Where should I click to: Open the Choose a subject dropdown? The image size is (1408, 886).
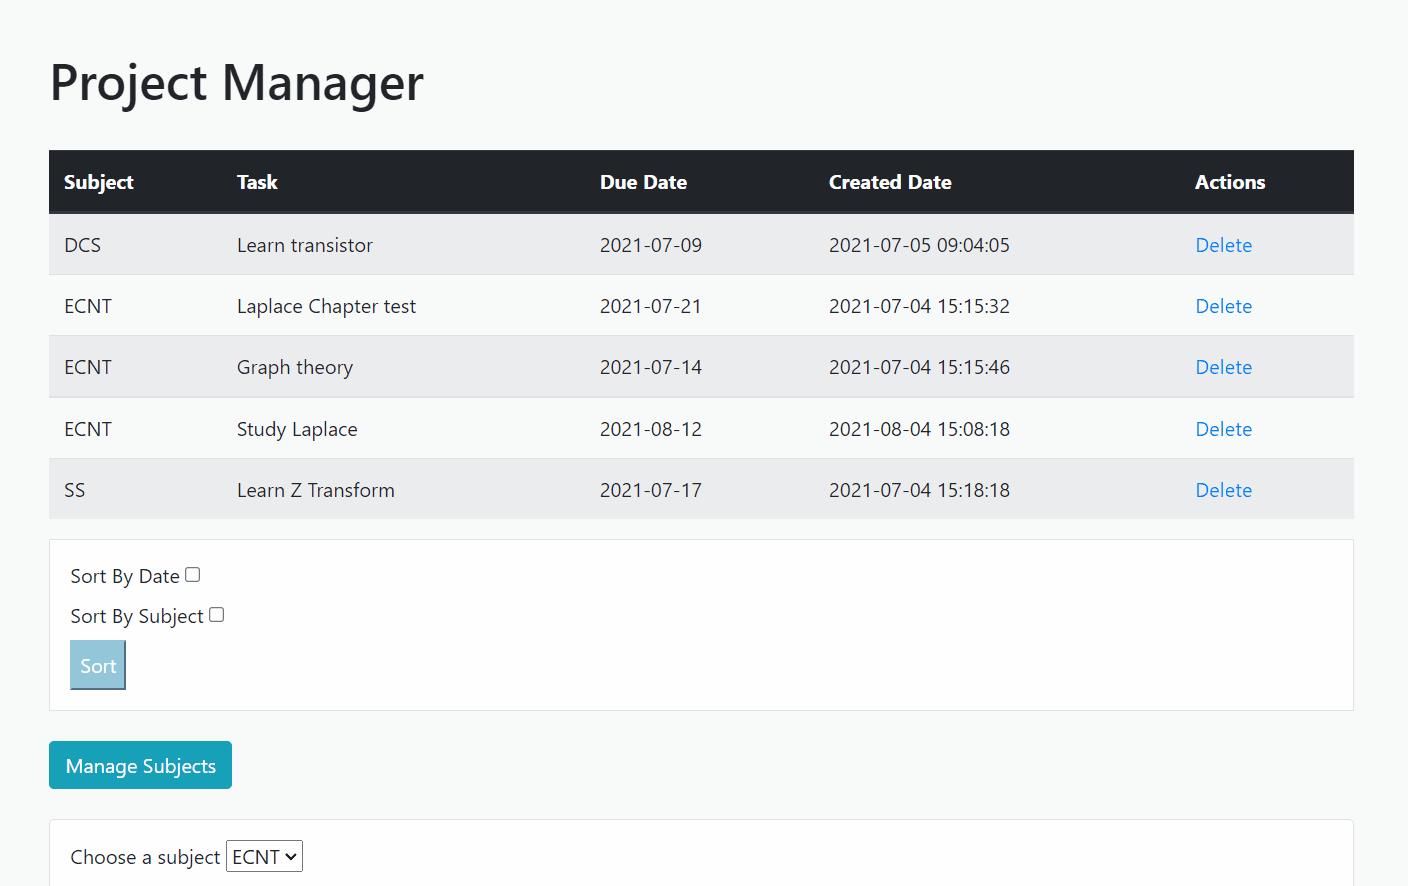pyautogui.click(x=264, y=857)
